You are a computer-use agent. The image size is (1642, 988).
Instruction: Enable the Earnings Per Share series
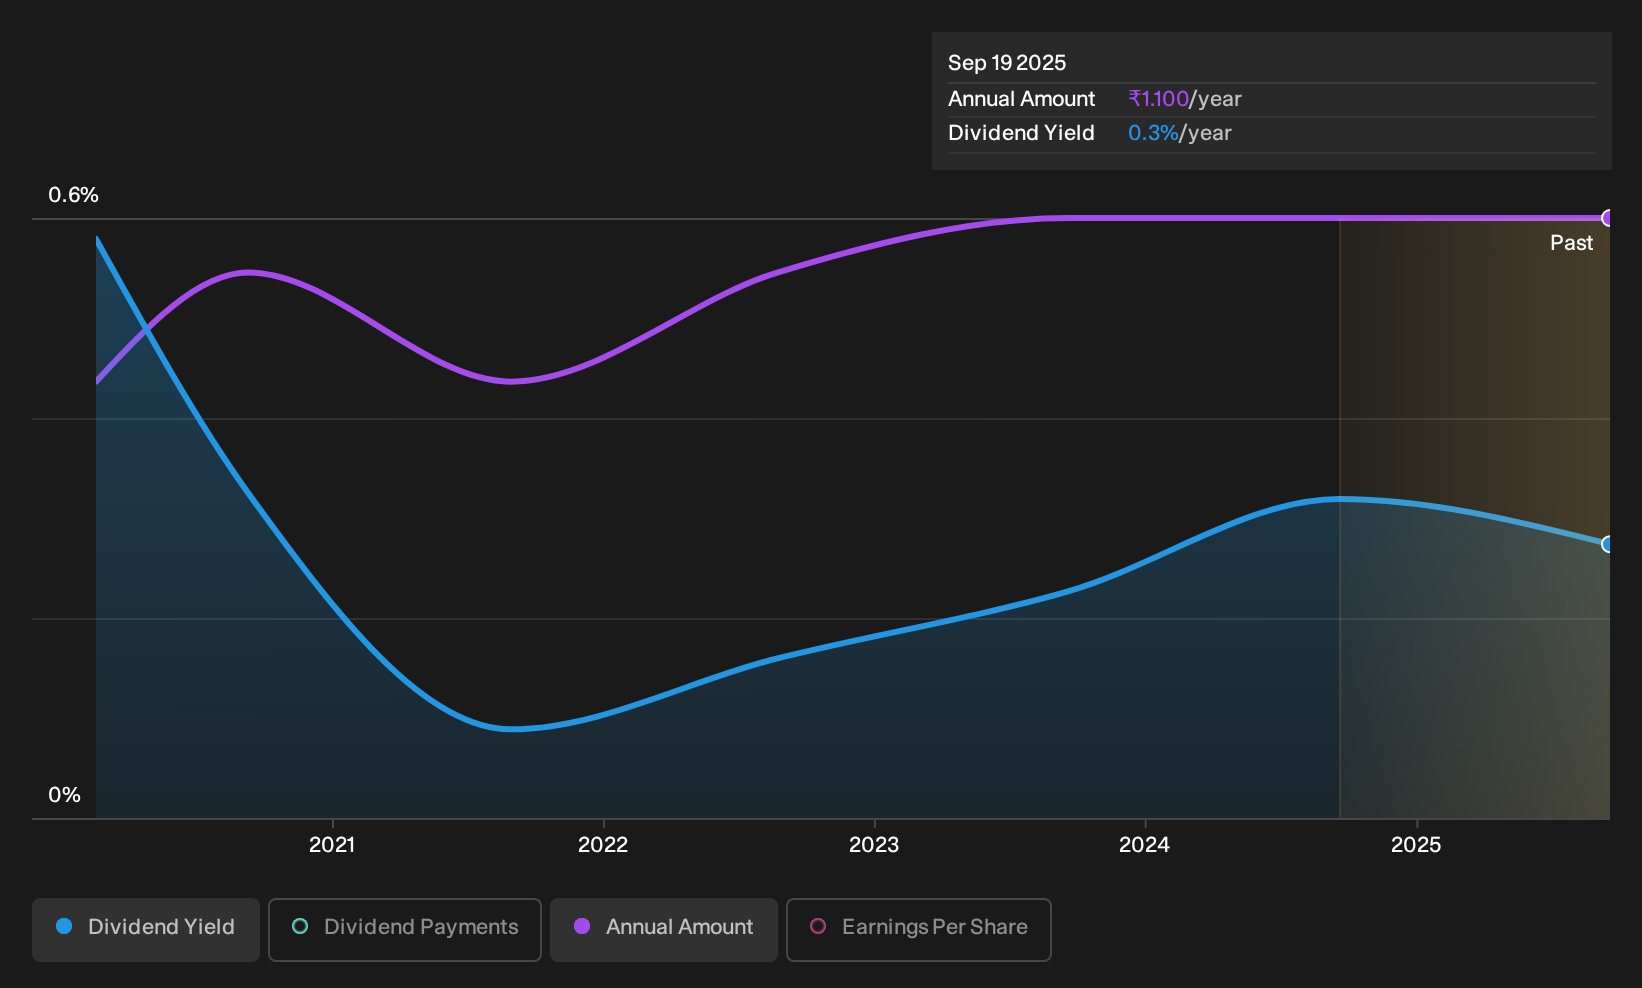click(x=919, y=930)
